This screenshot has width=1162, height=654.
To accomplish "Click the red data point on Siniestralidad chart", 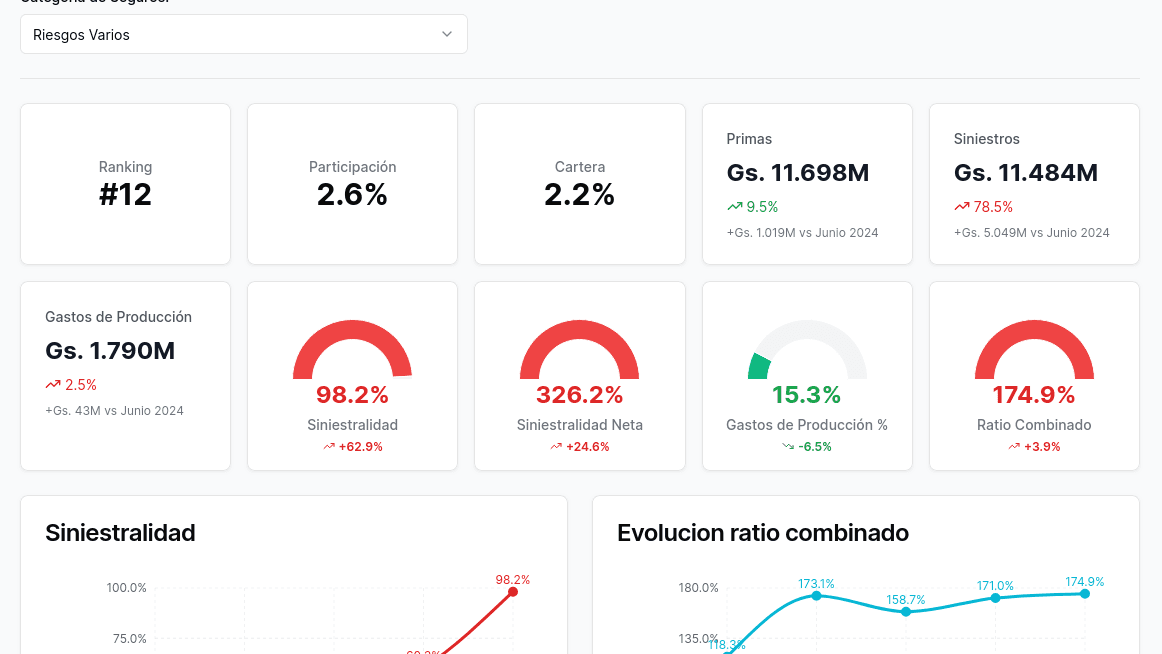I will point(513,592).
